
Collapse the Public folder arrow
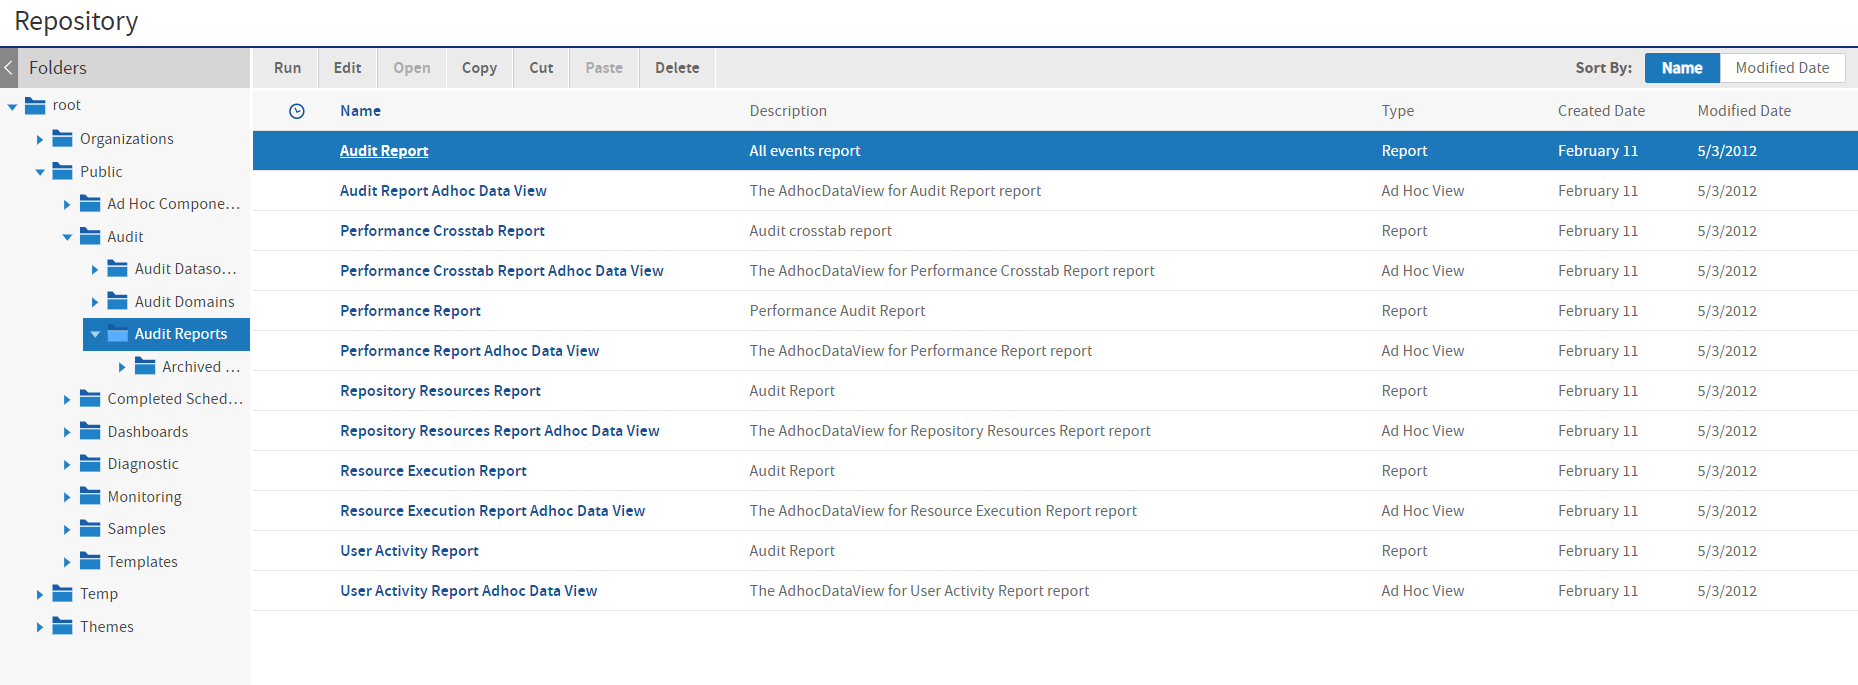pos(40,172)
